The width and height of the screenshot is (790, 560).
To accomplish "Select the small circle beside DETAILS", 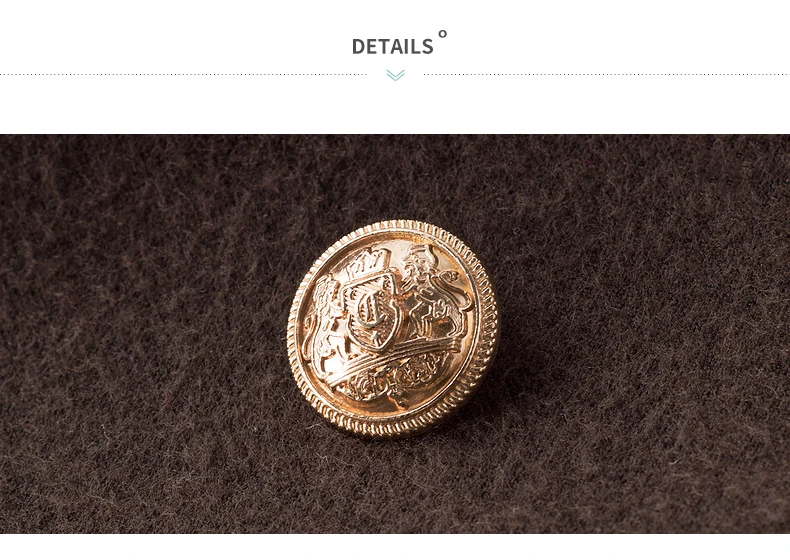I will click(442, 34).
